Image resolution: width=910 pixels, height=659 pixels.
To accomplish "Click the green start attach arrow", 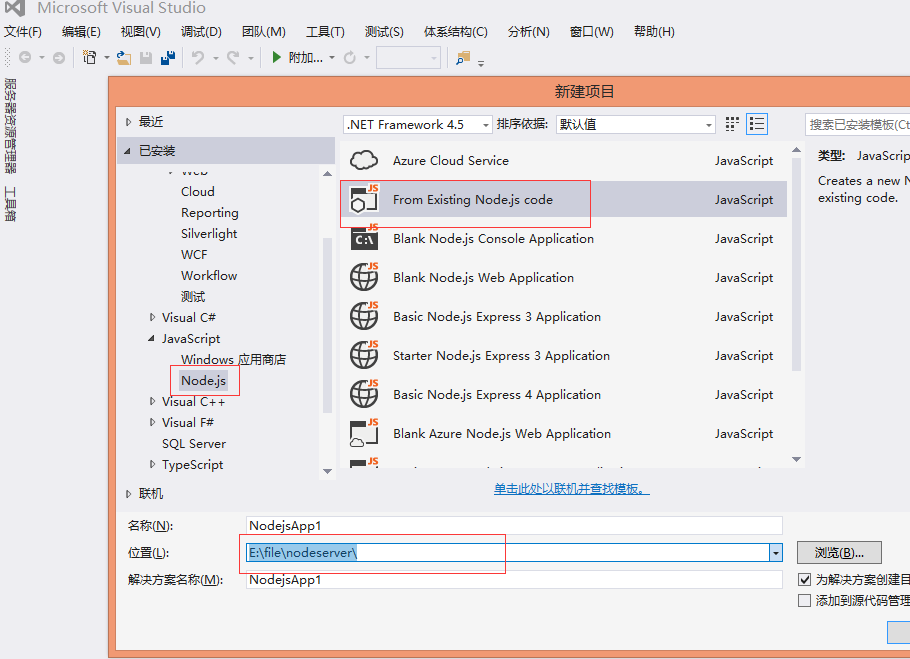I will (x=276, y=57).
